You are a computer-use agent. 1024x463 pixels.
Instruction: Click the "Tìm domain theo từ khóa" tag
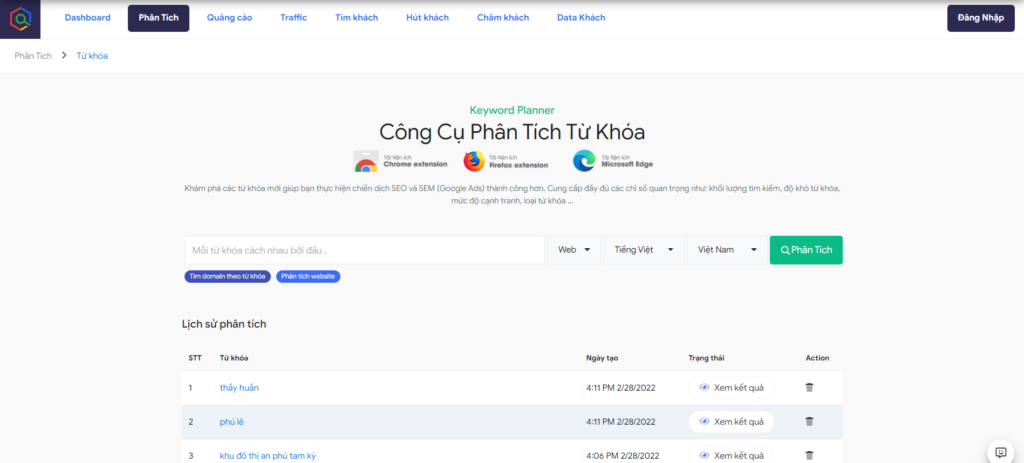(227, 276)
